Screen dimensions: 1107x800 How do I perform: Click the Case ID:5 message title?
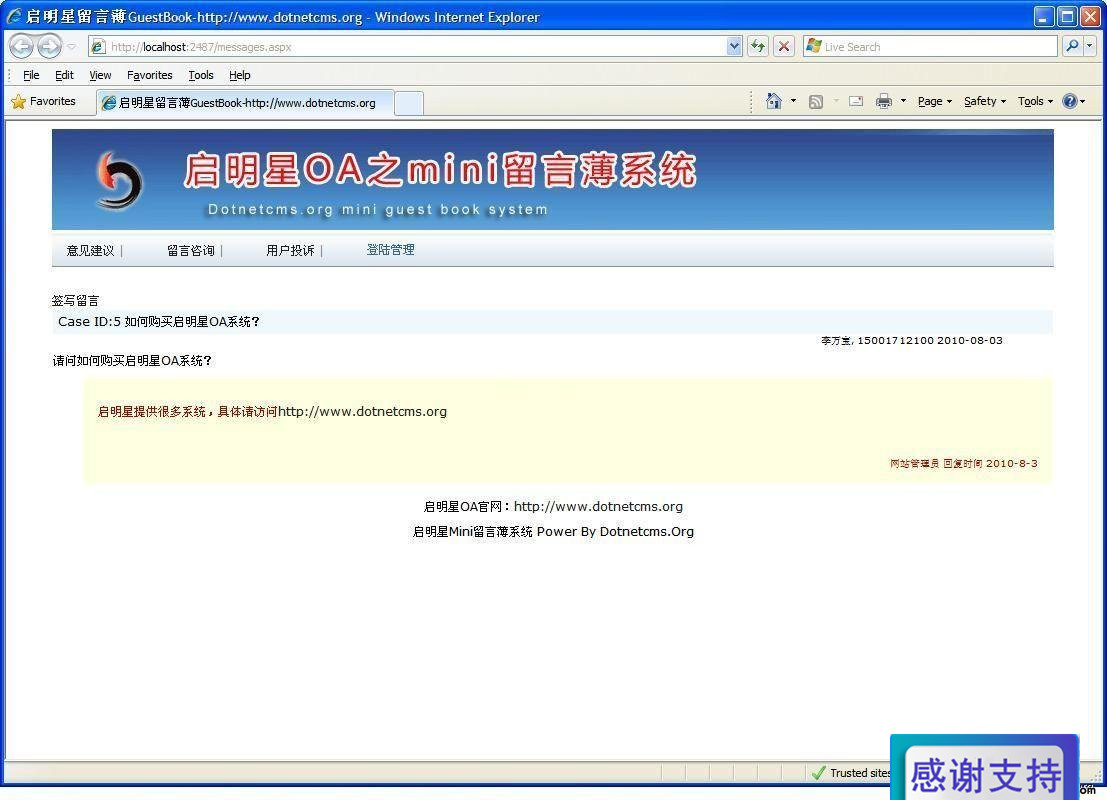click(x=159, y=322)
